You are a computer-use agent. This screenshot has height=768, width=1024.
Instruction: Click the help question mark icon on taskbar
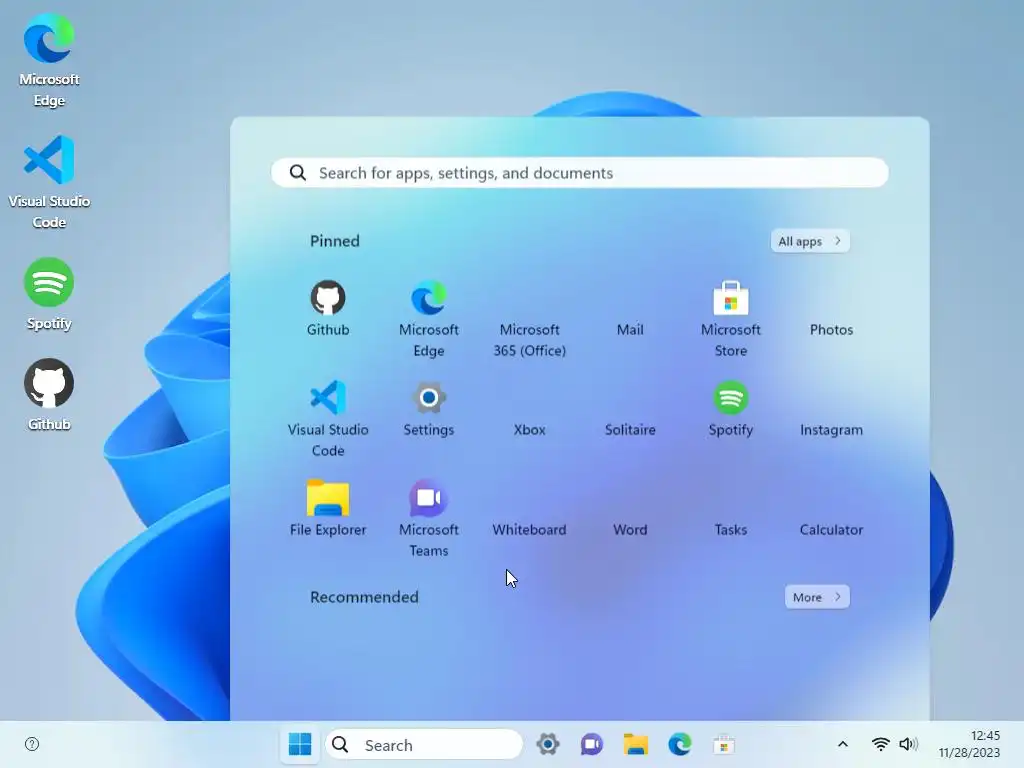tap(32, 744)
